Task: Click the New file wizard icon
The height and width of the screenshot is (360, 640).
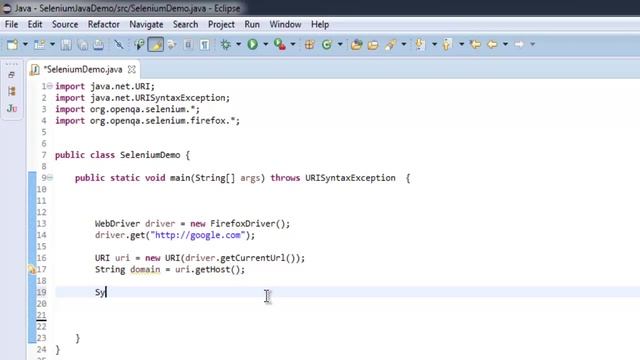Action: (13, 44)
